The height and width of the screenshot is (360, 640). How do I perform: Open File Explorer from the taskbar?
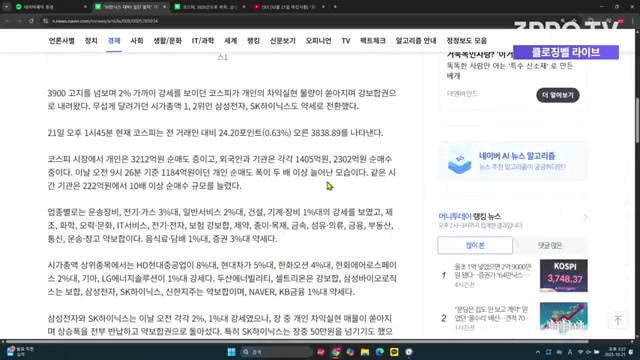365,352
